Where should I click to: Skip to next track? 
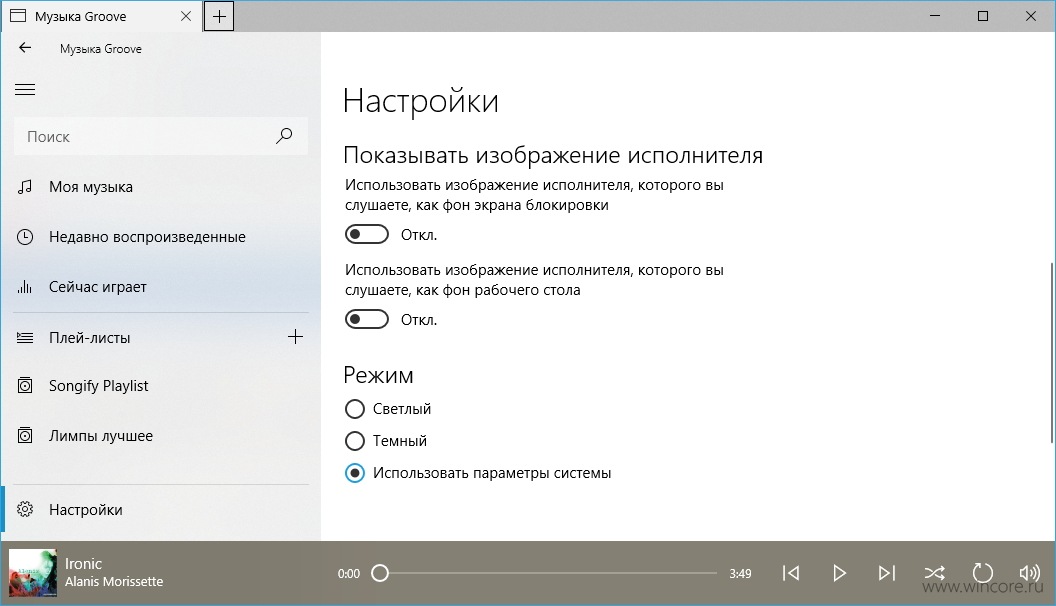point(887,573)
